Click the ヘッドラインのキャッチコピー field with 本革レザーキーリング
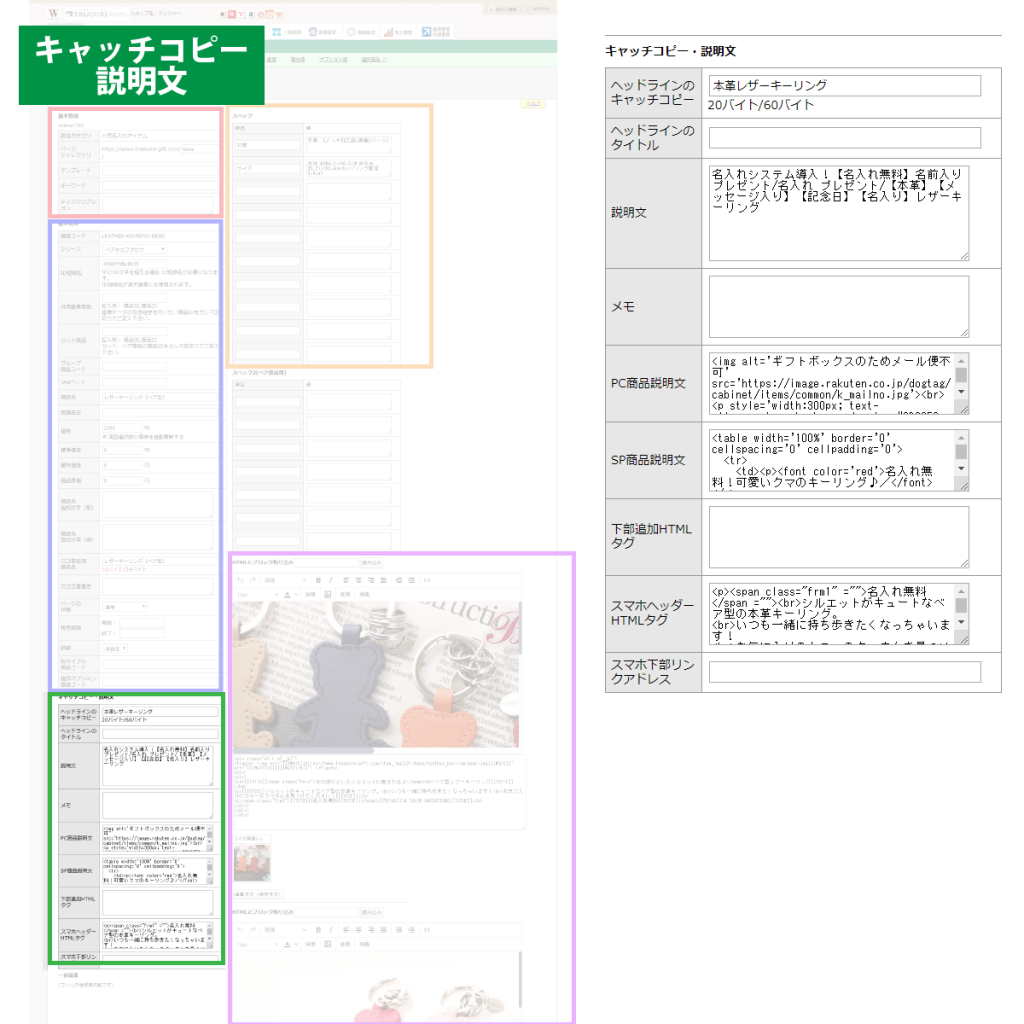The image size is (1024, 1024). coord(844,86)
